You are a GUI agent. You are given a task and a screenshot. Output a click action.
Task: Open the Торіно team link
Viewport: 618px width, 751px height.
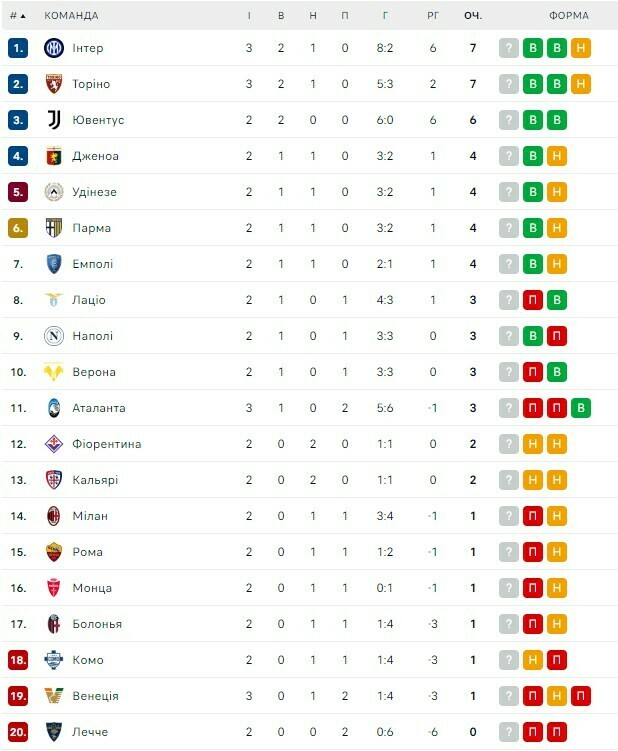pos(91,84)
